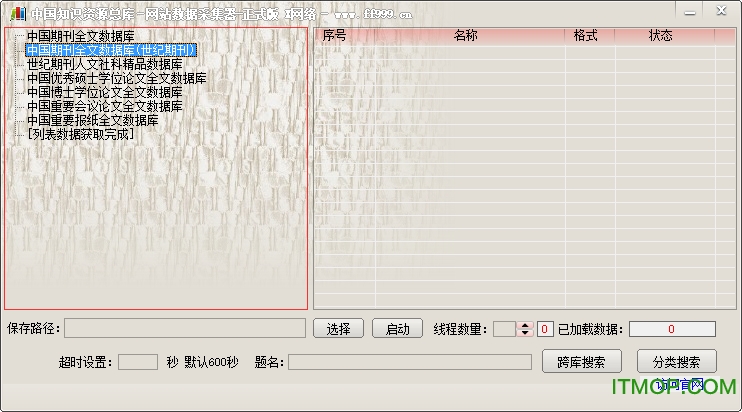Select 中国期刊全文数据库 tree item
Viewport: 742px width, 412px height.
(80, 36)
